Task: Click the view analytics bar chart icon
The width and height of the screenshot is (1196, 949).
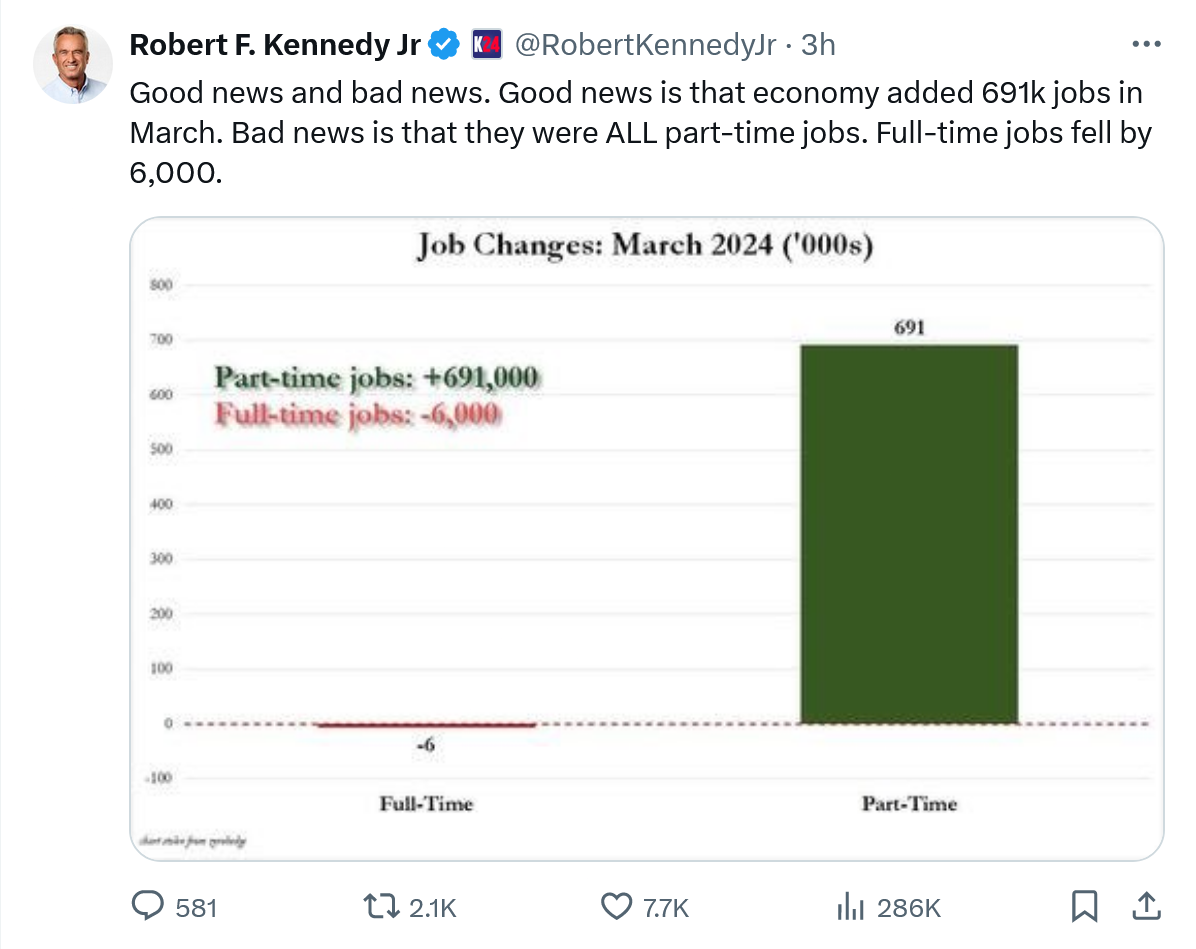Action: 849,906
